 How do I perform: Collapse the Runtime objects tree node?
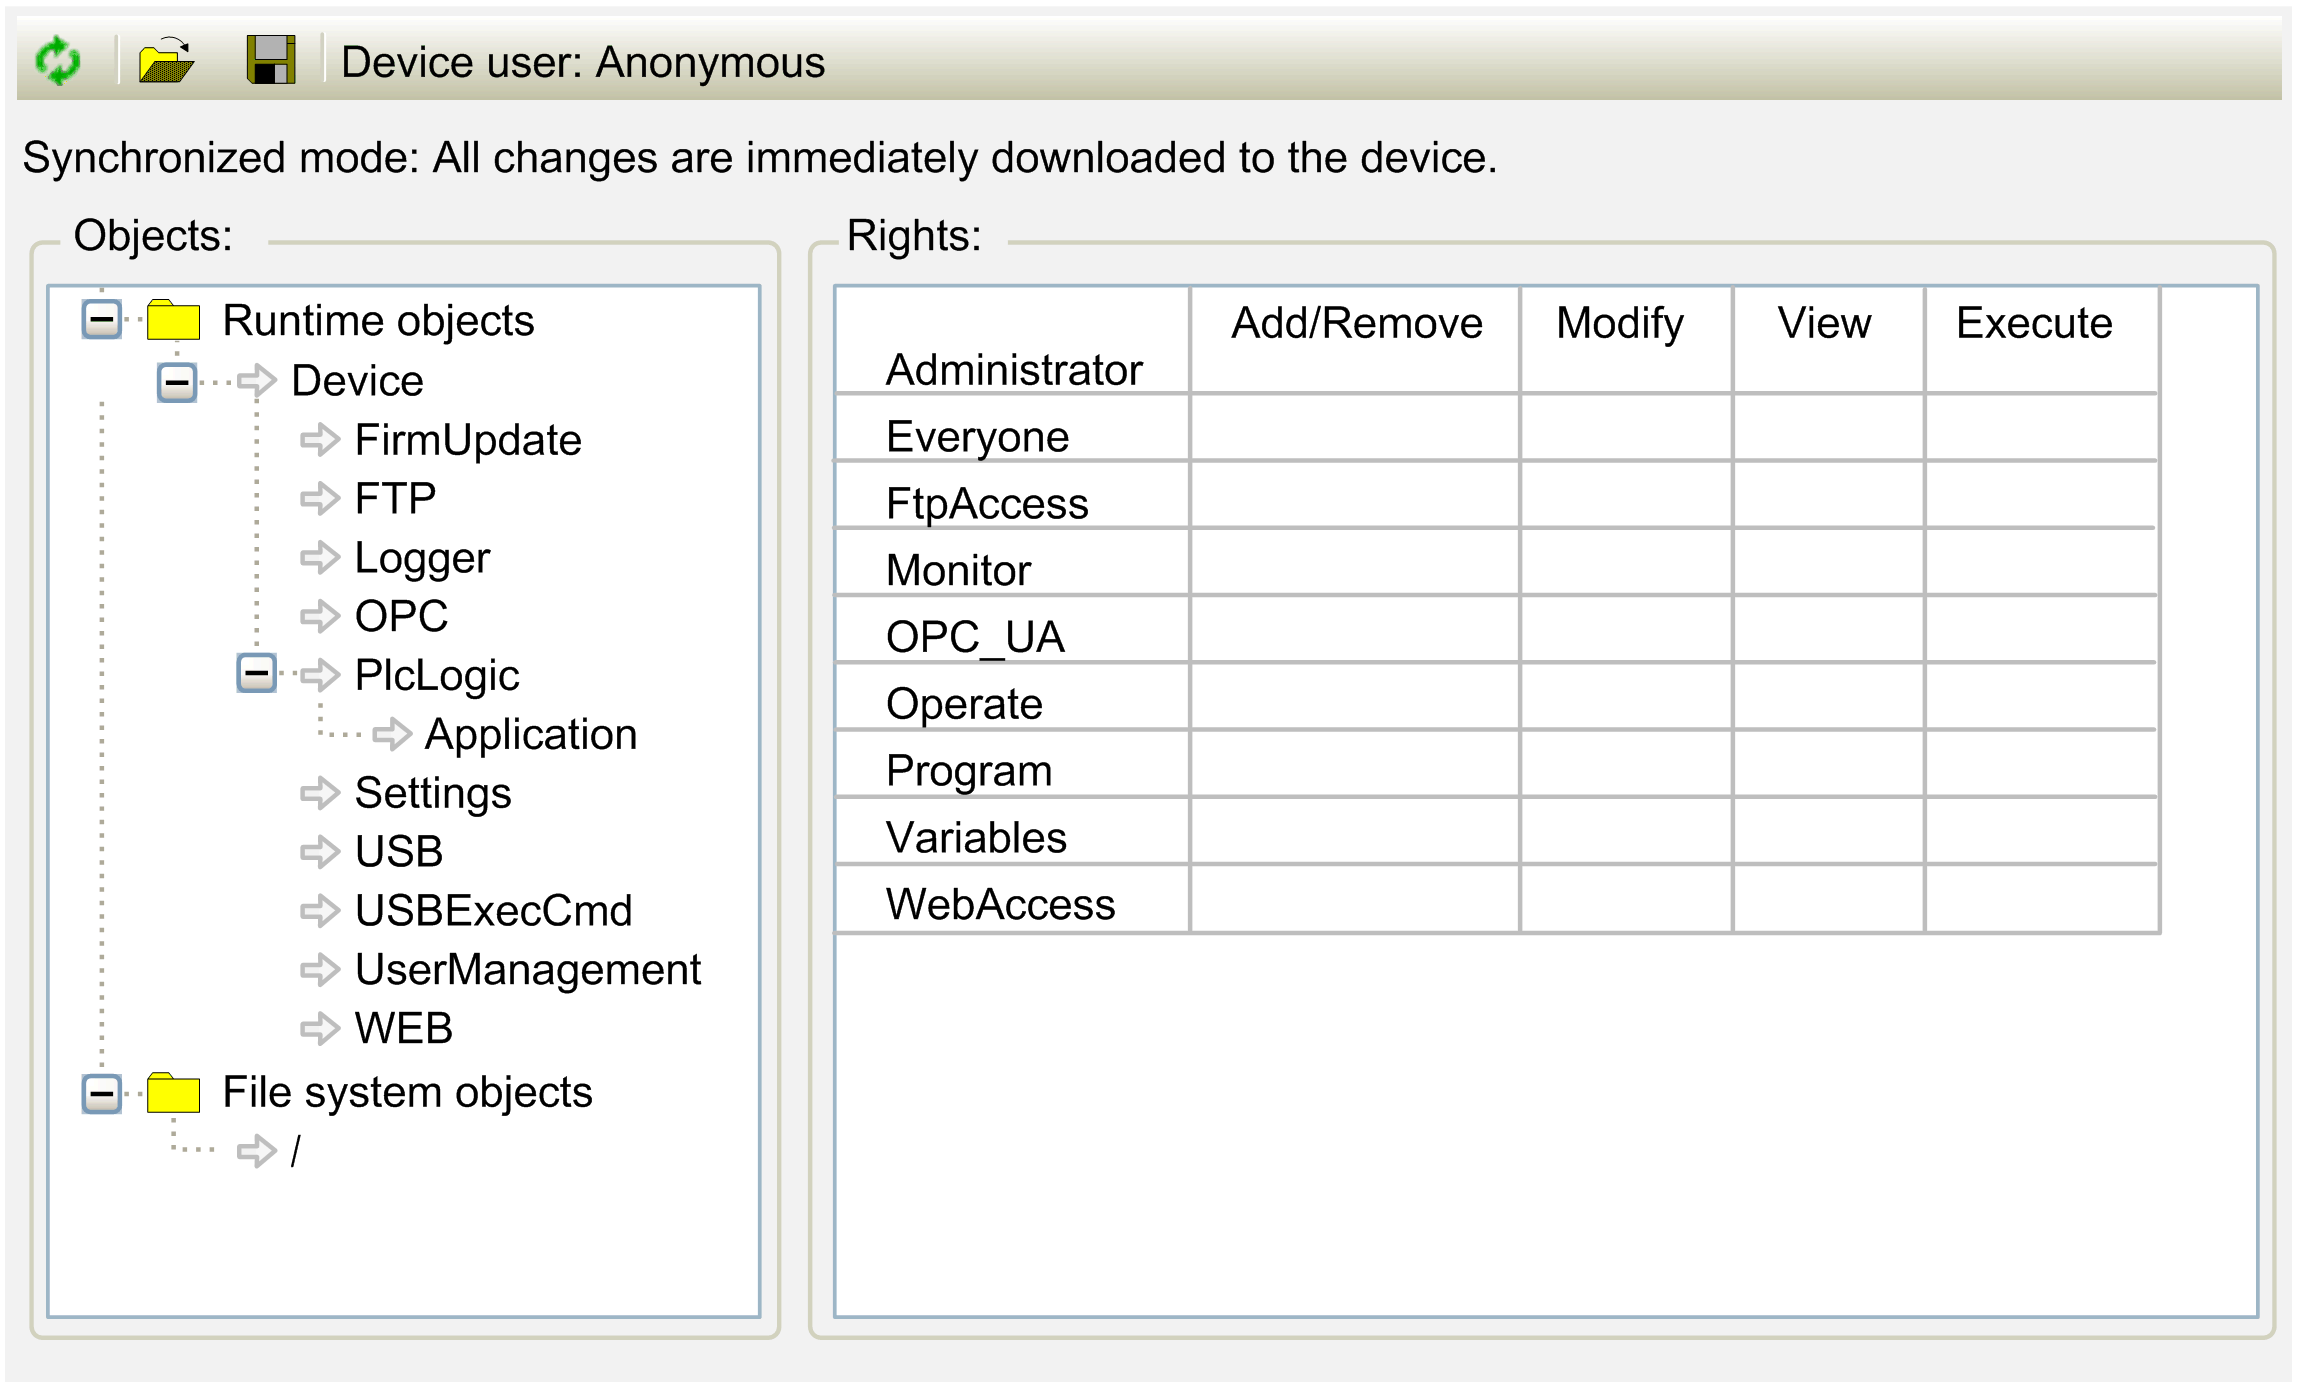point(102,320)
